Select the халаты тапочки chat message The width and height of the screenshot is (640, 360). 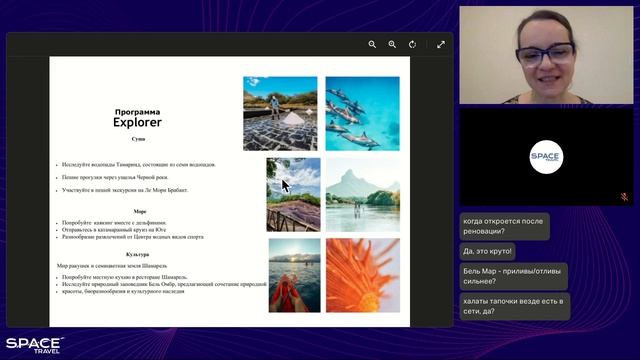tap(515, 306)
